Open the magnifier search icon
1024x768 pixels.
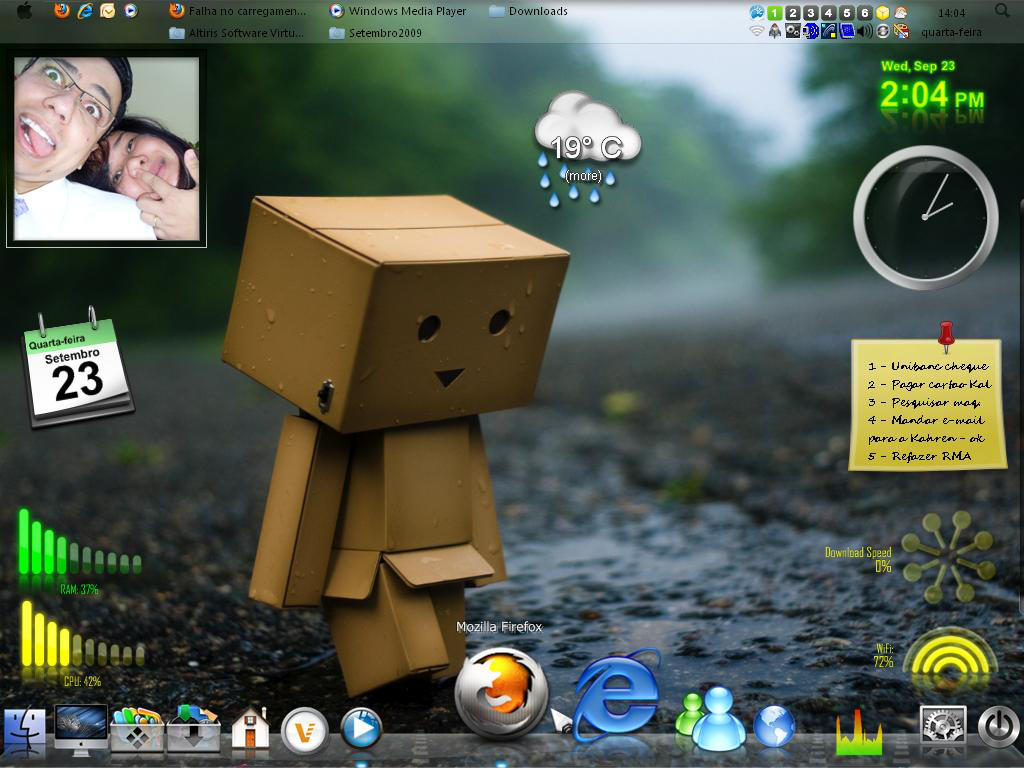[1001, 10]
